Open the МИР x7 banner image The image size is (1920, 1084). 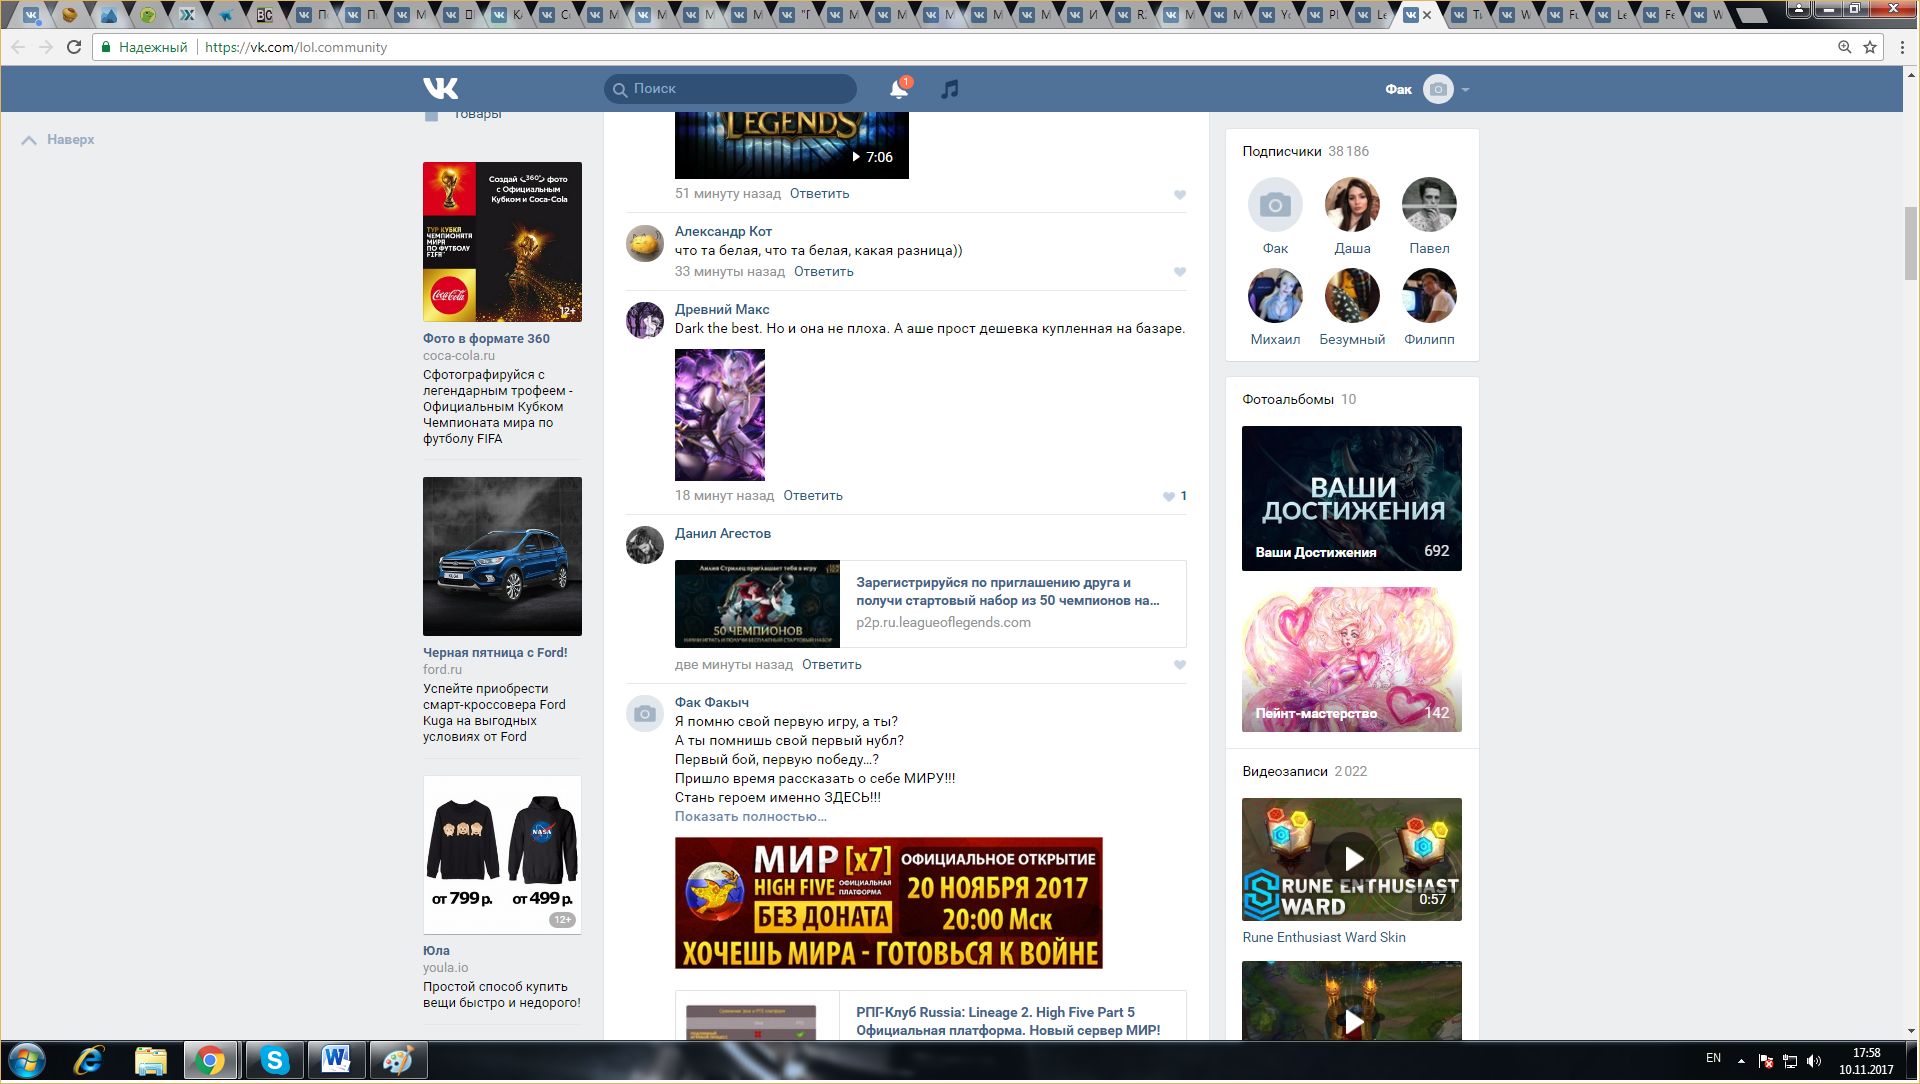(x=889, y=903)
